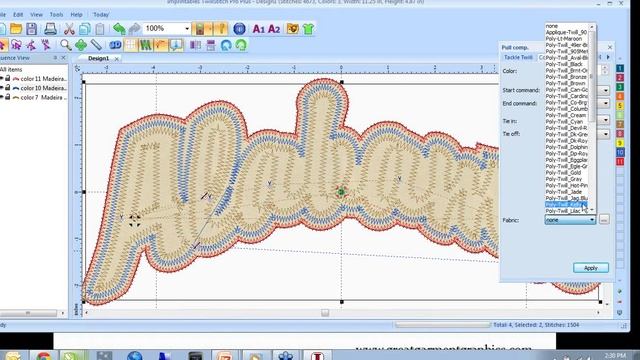Open the Start command dropdown arrow
The image size is (640, 360).
tap(606, 90)
